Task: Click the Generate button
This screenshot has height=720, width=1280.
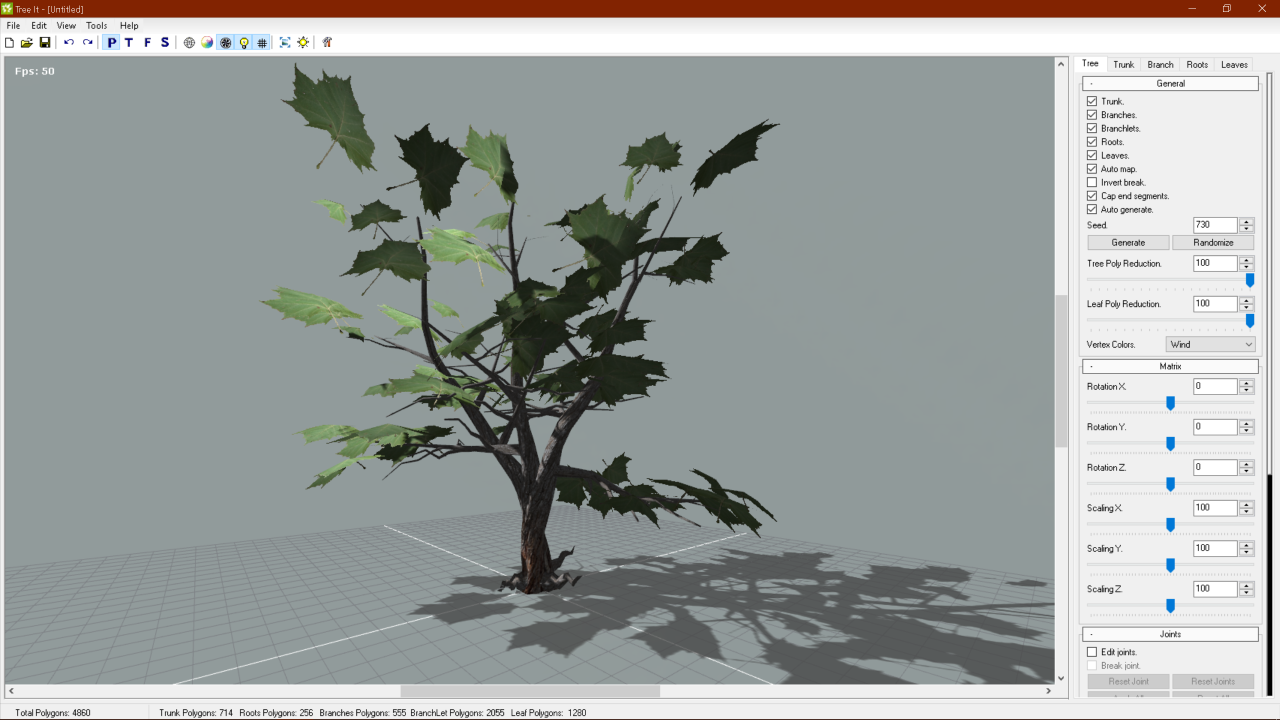Action: point(1128,243)
